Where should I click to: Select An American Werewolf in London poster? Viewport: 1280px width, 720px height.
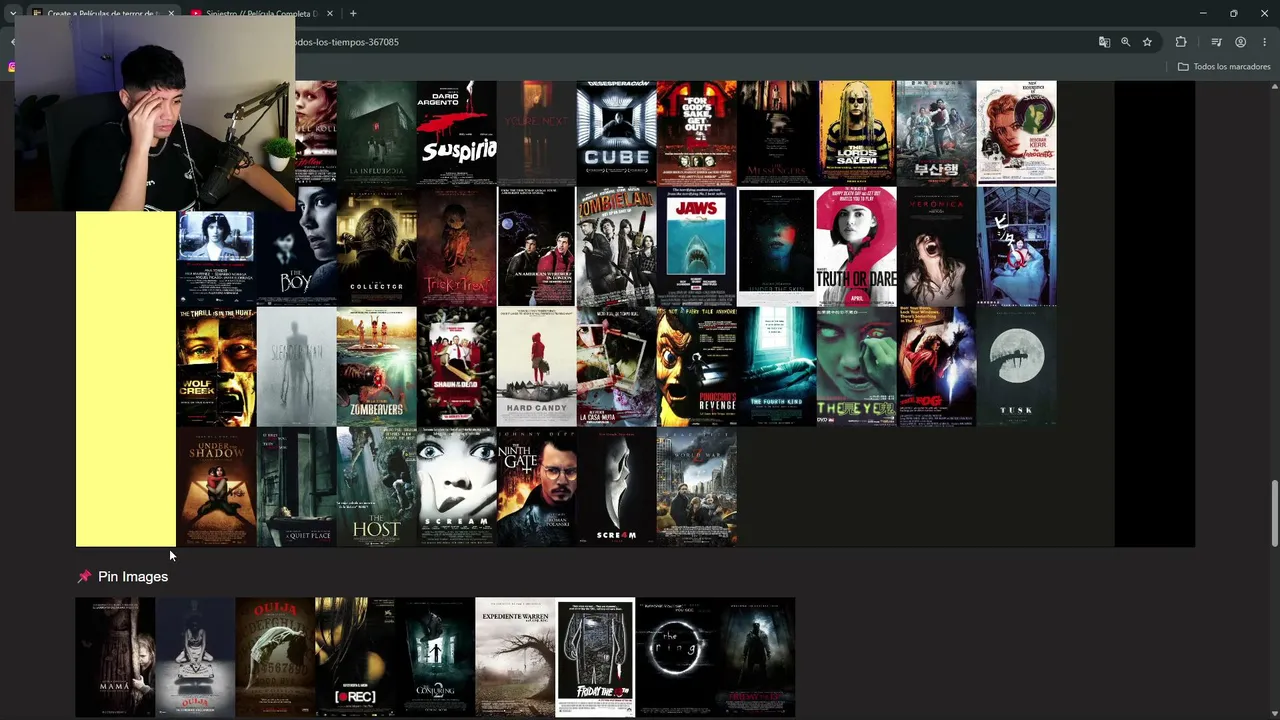point(536,247)
